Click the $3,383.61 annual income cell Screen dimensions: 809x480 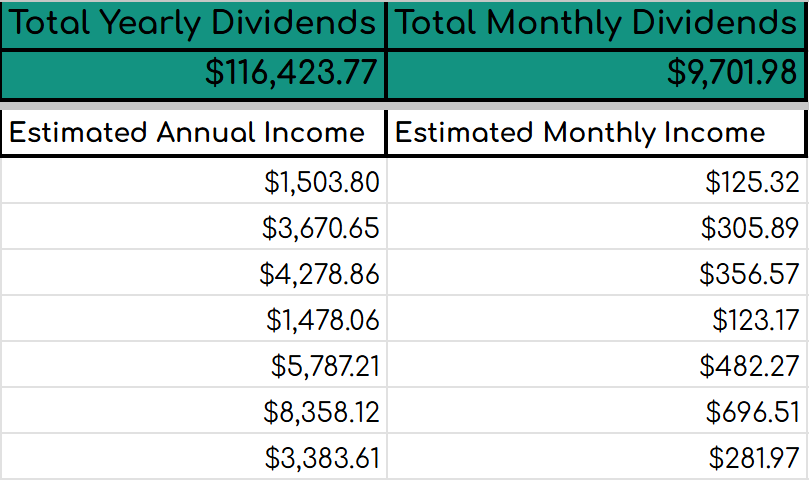coord(193,456)
